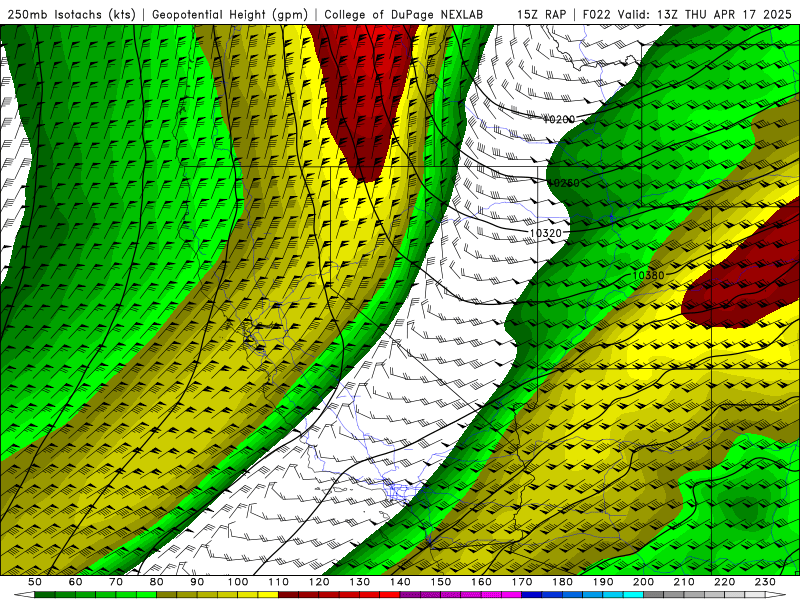Click the bright yellow swatch just left of 110
The image size is (800, 600).
tap(268, 595)
